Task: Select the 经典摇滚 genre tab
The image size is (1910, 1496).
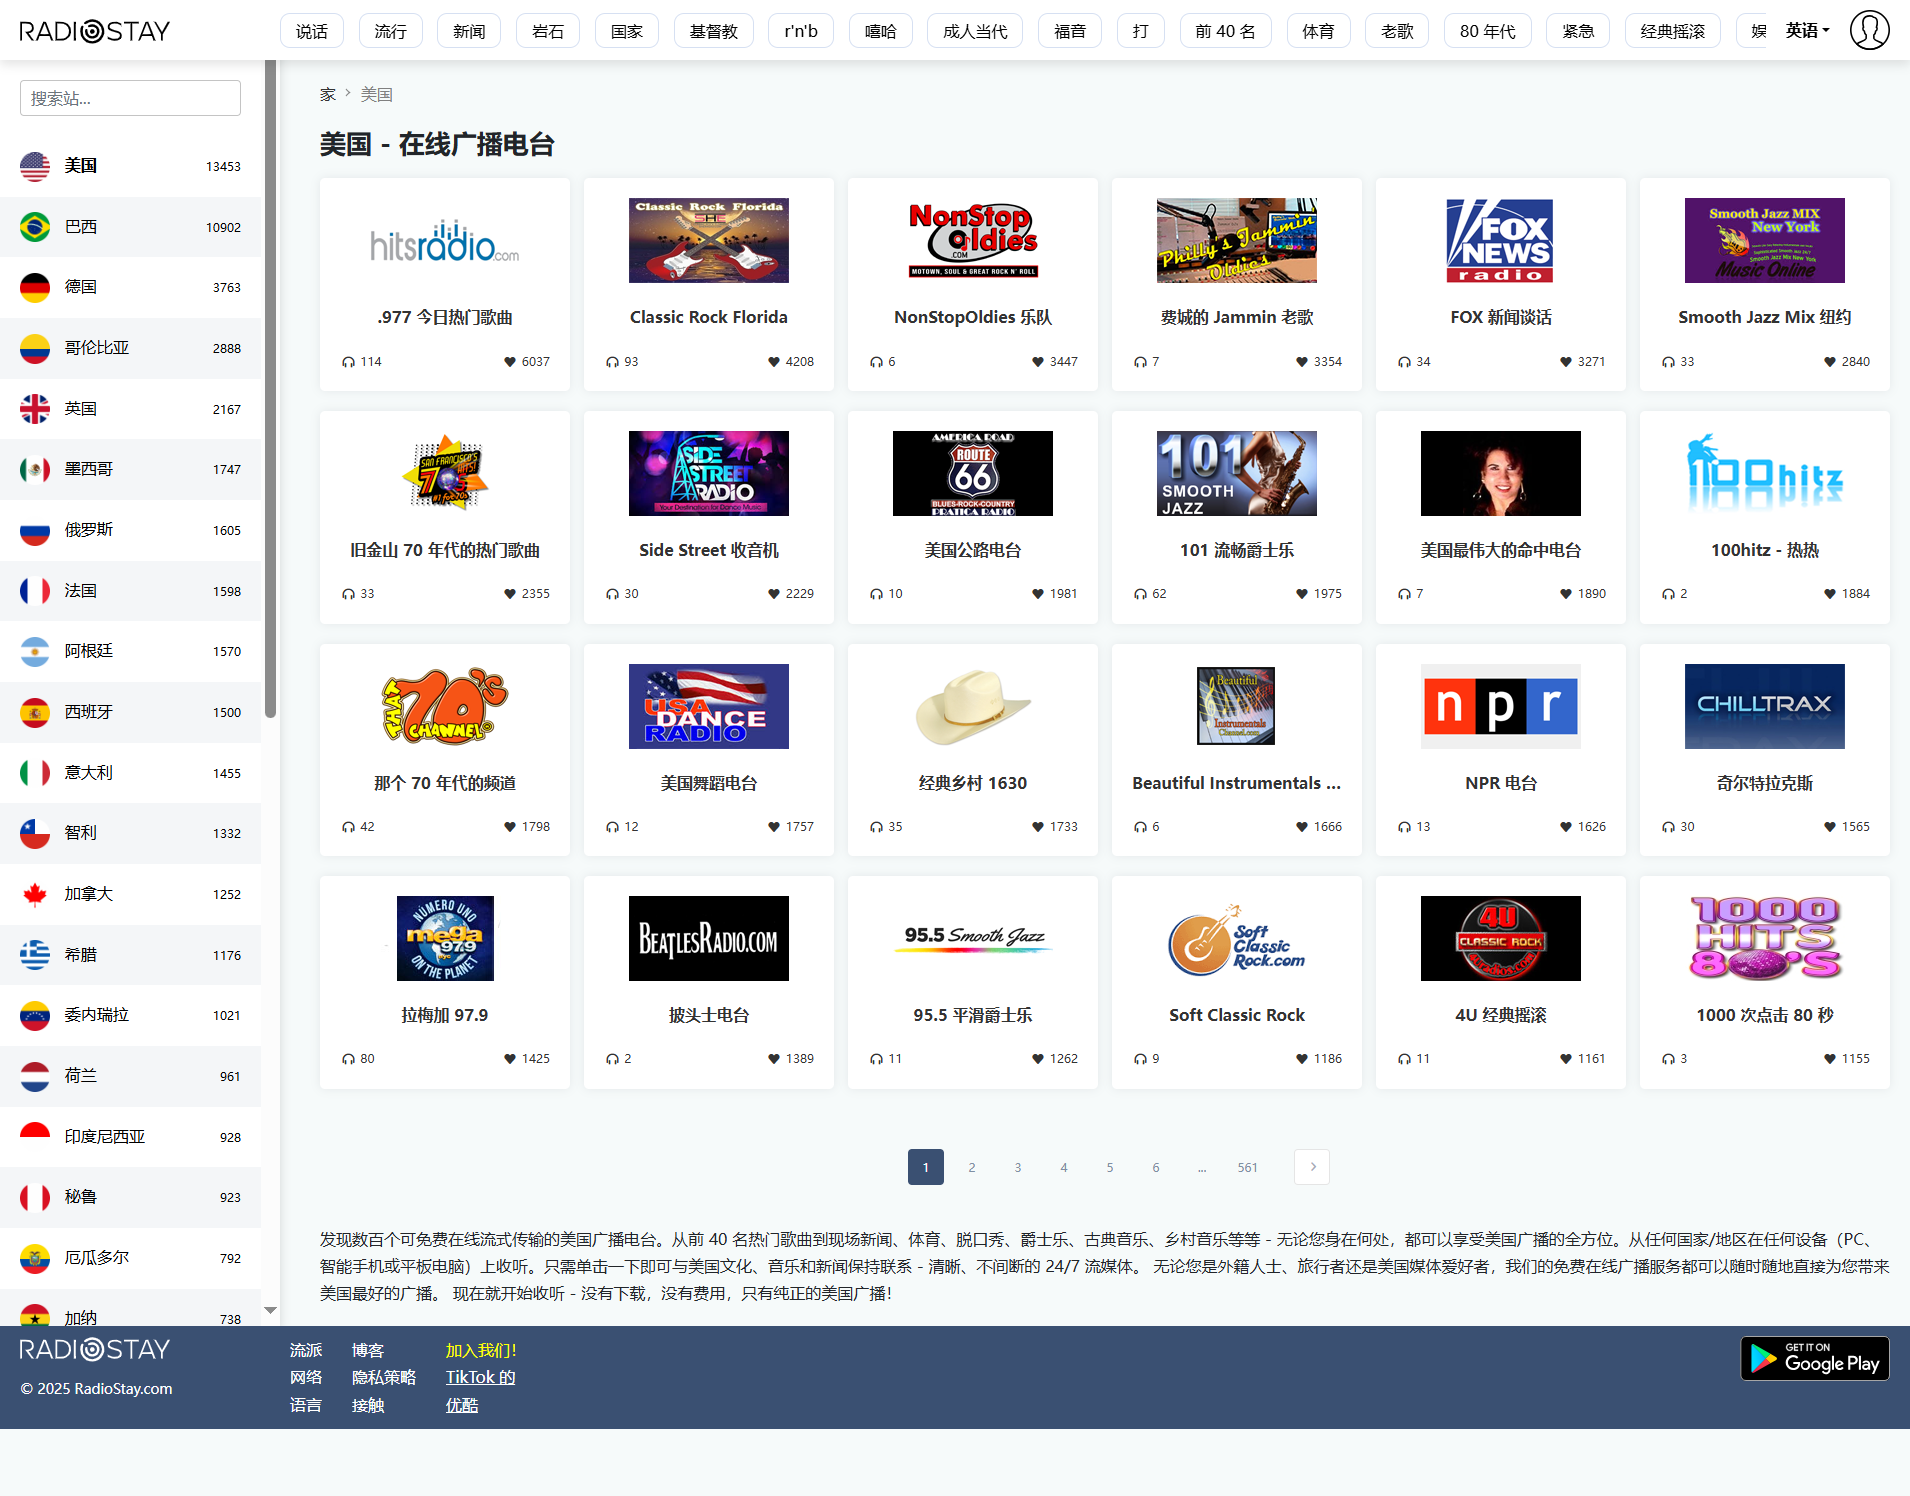Action: pyautogui.click(x=1672, y=31)
